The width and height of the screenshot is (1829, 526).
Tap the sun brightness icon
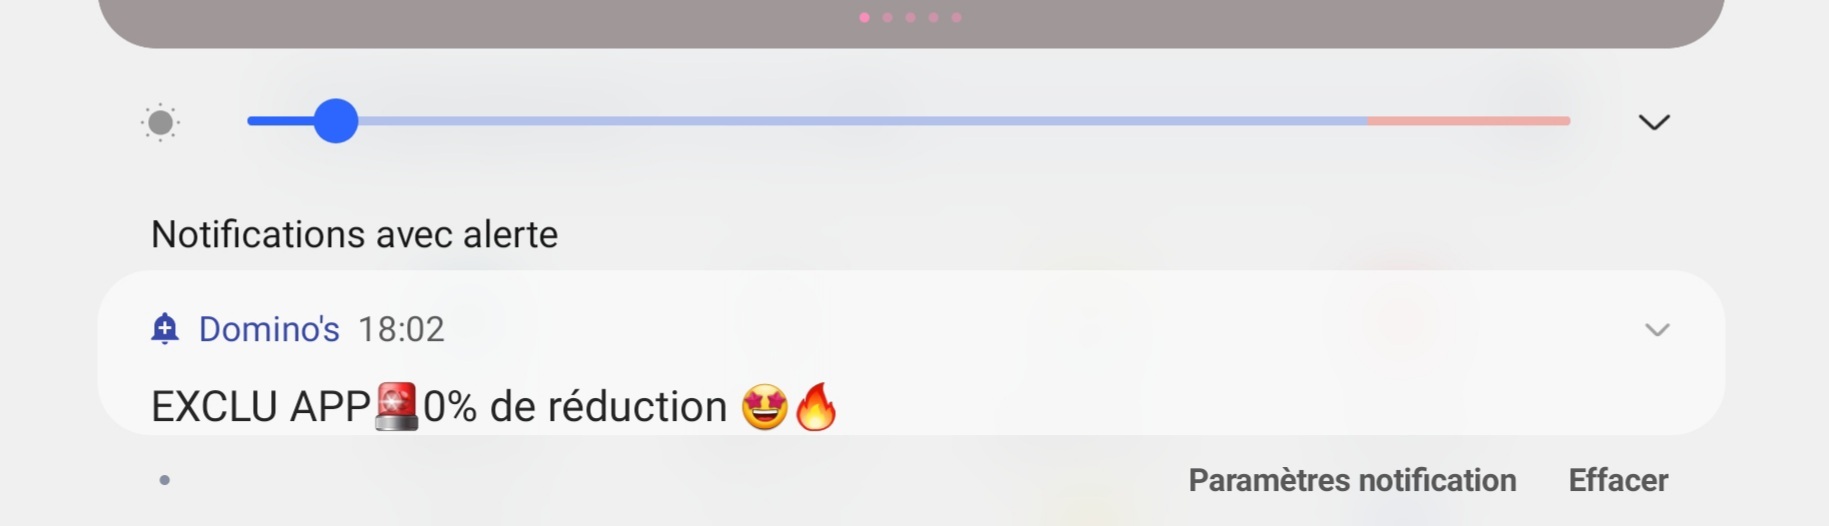pyautogui.click(x=160, y=123)
